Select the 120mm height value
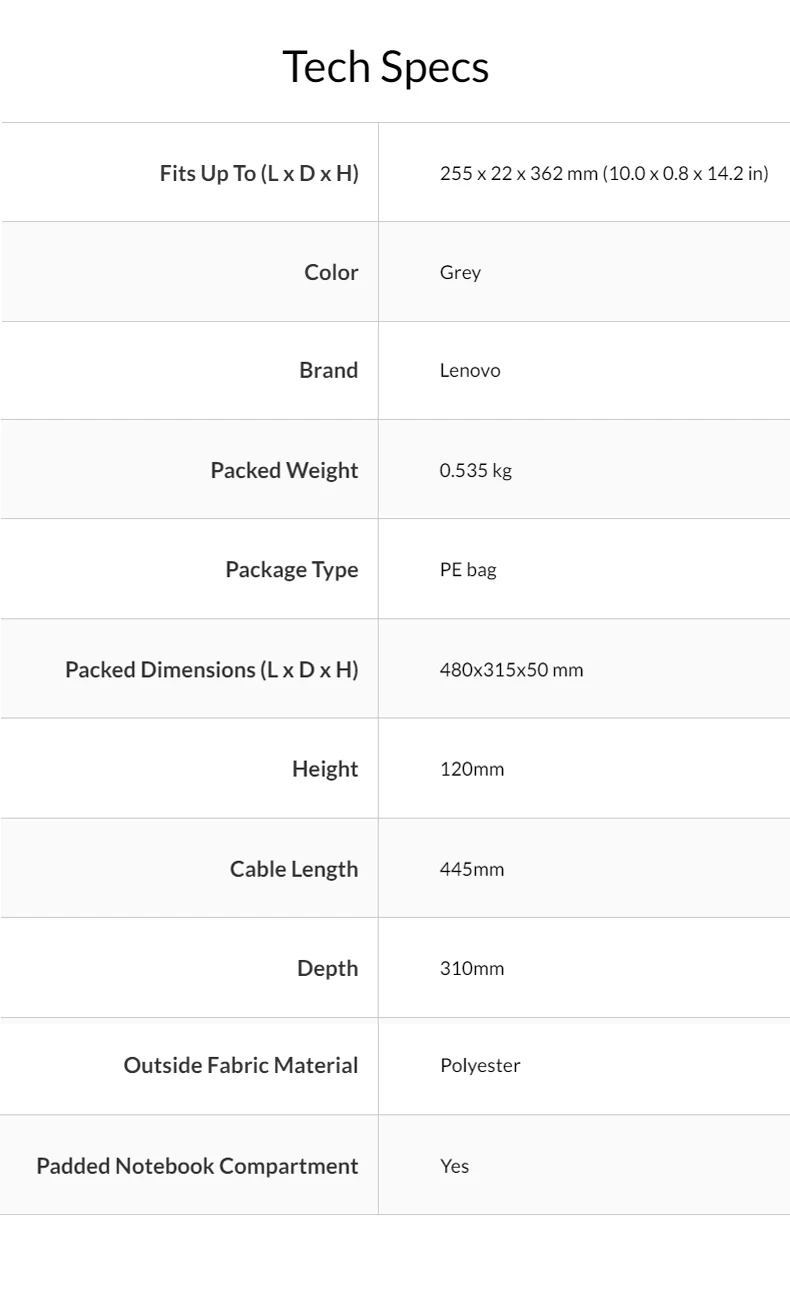790x1293 pixels. 472,769
